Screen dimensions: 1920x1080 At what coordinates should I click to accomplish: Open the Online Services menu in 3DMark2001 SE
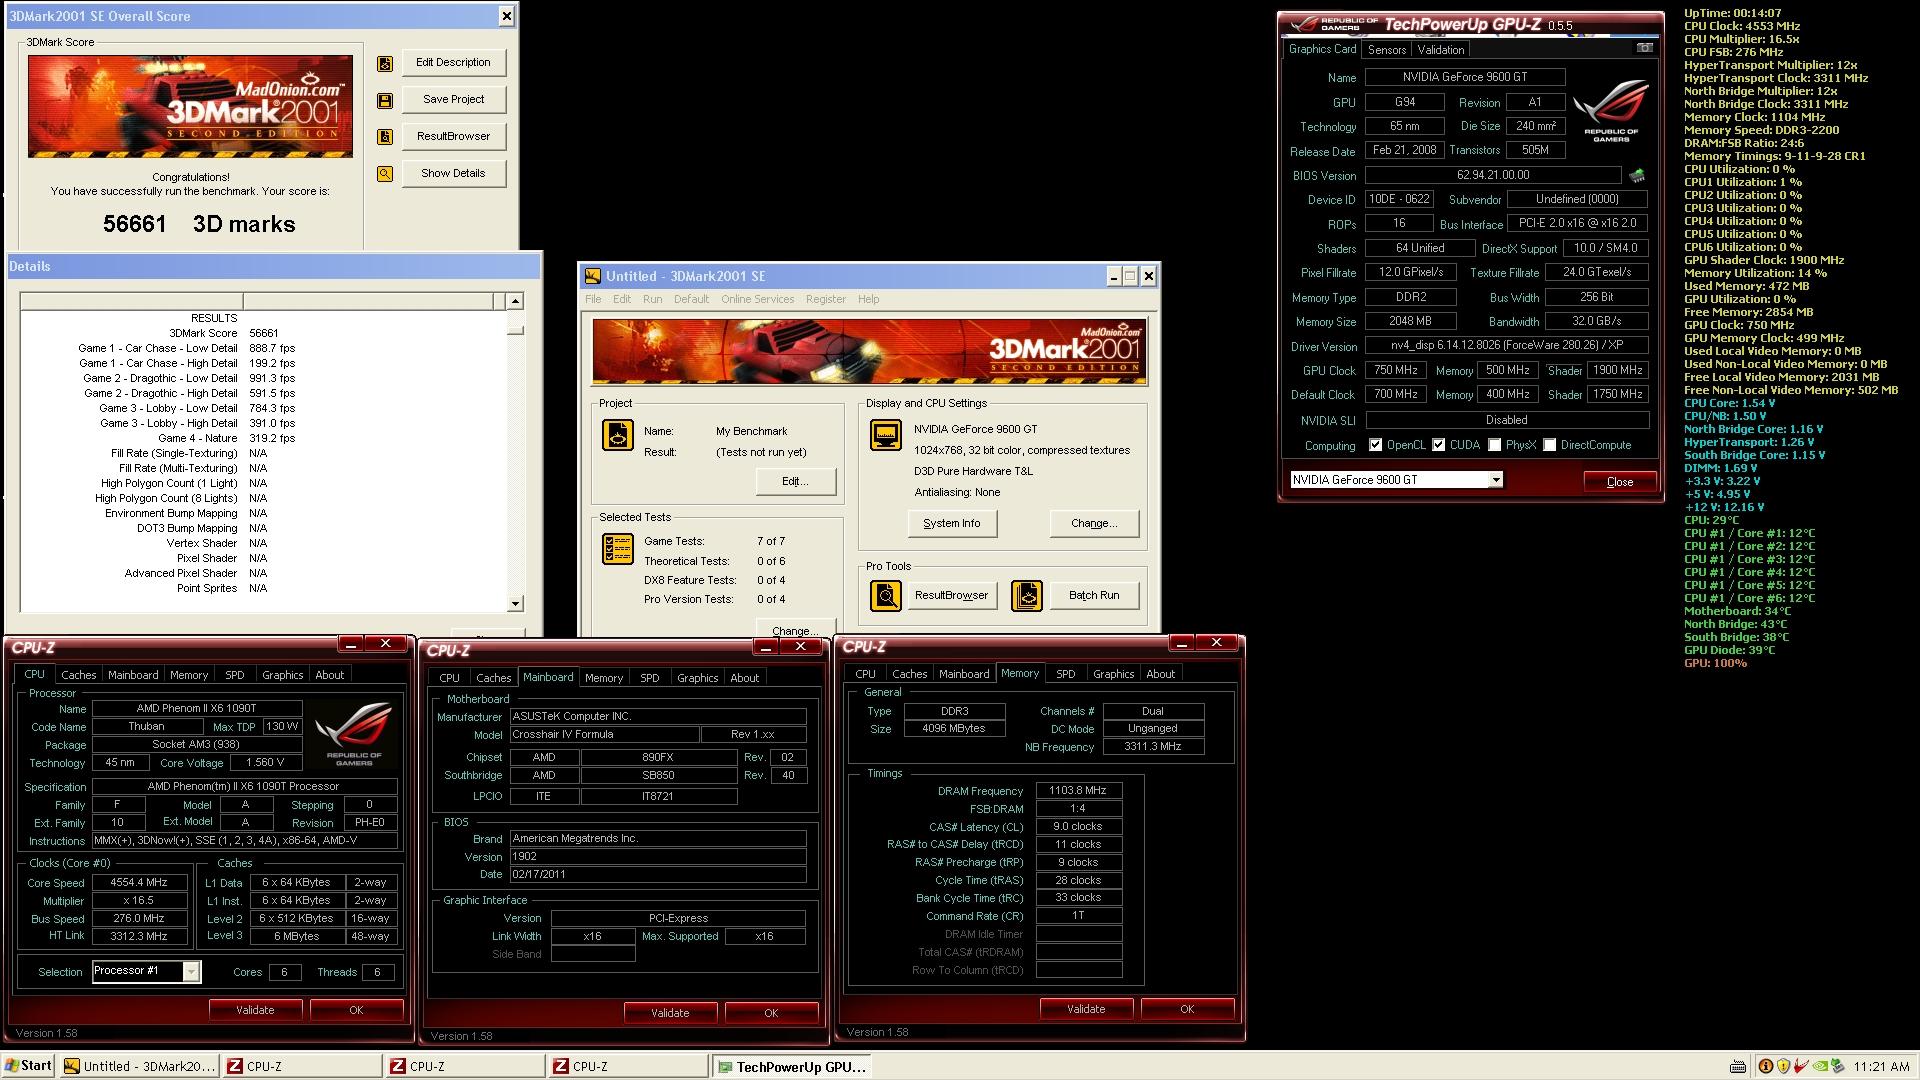(757, 299)
